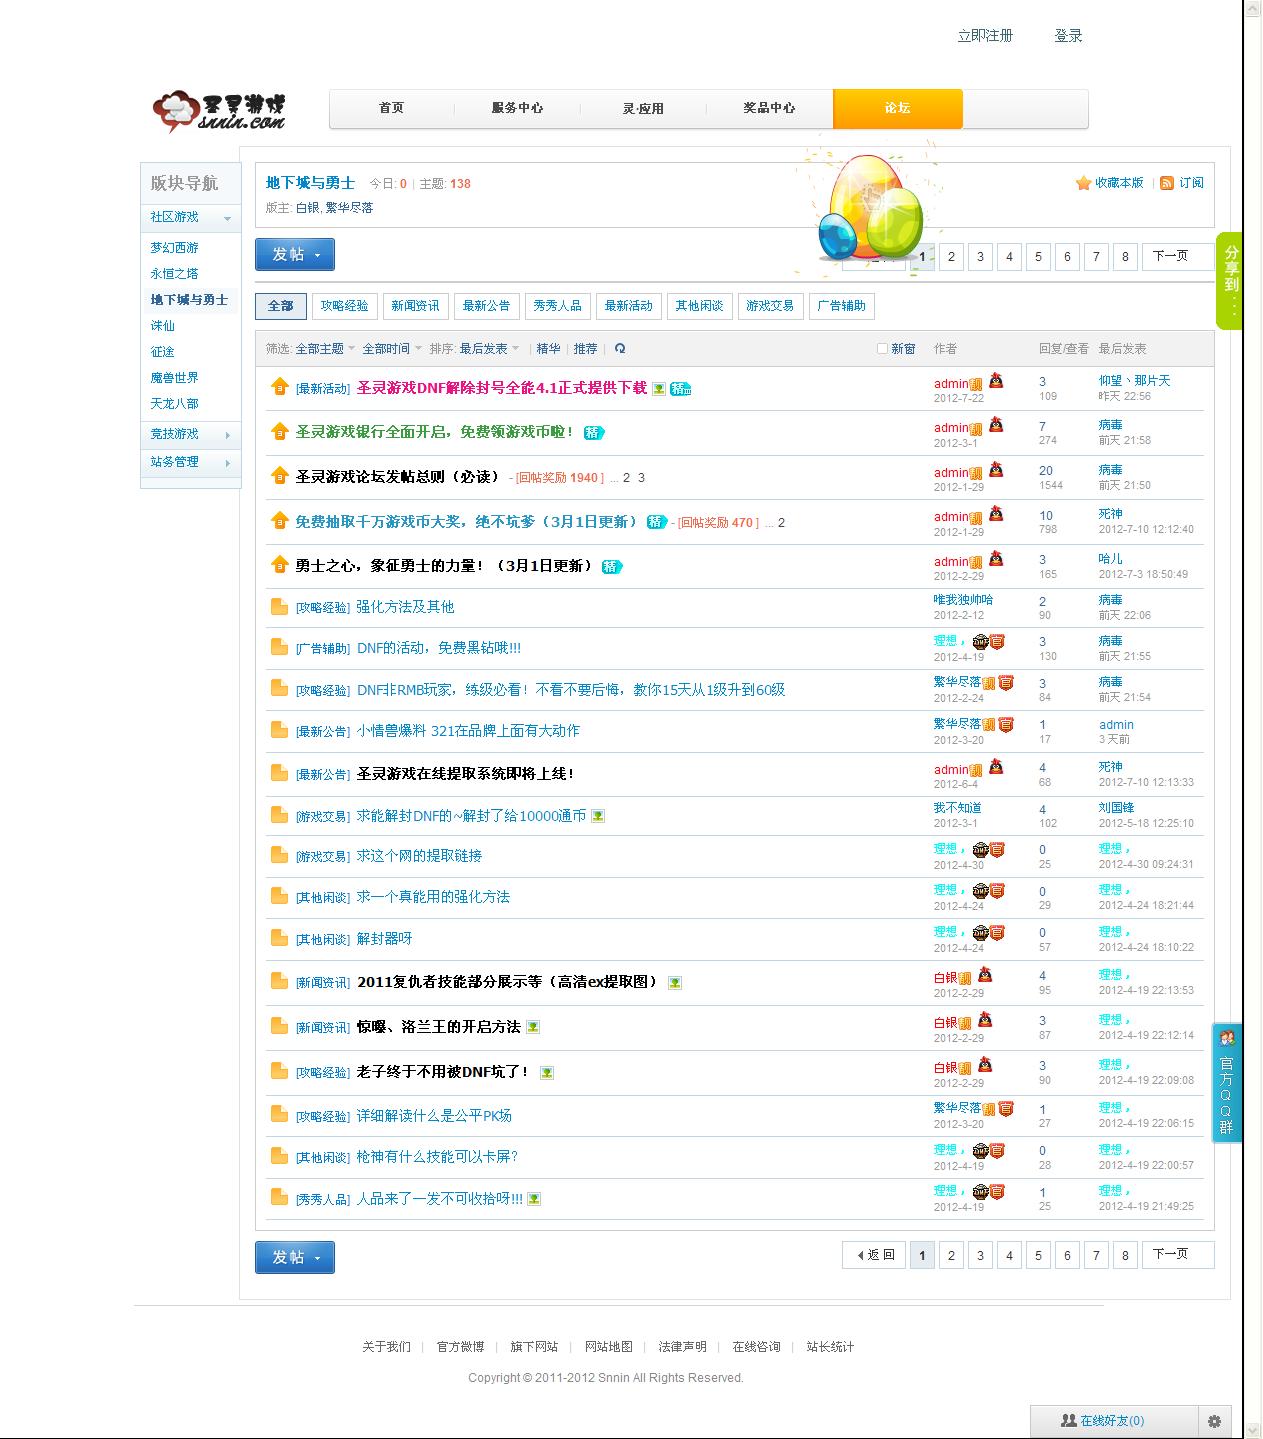Open the 服务中心 navigation tab
Screen dimensions: 1263x1439
tap(517, 108)
